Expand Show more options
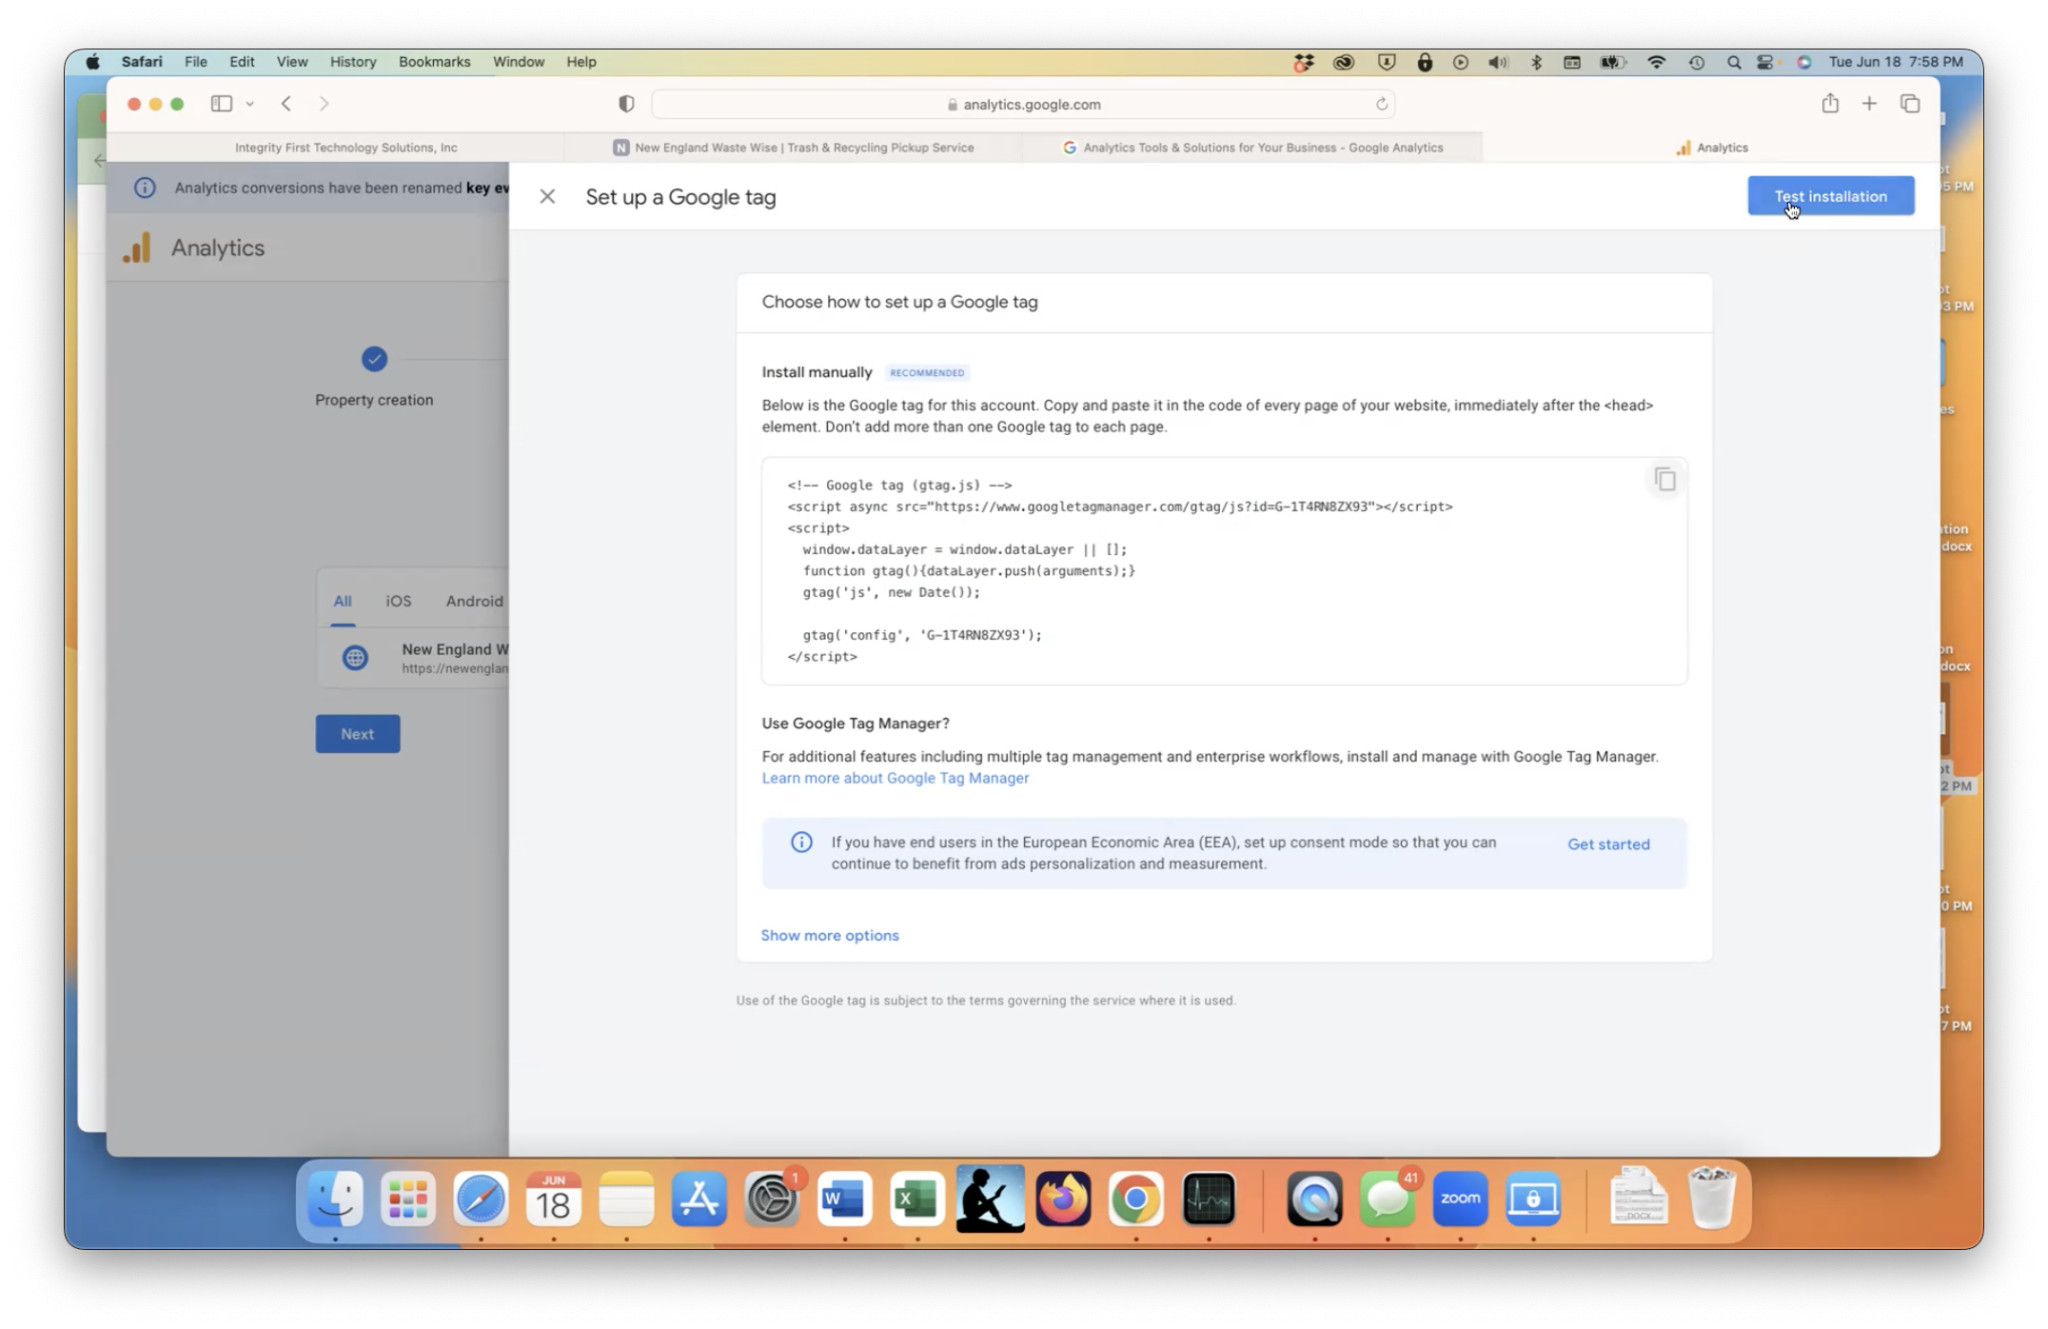The image size is (2048, 1329). 829,935
